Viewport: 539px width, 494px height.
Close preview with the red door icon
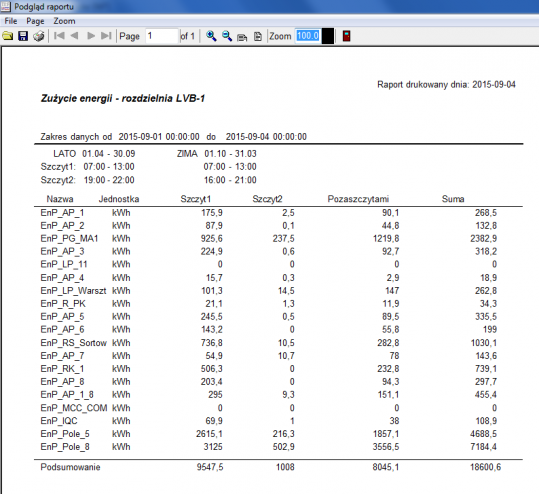[x=346, y=36]
